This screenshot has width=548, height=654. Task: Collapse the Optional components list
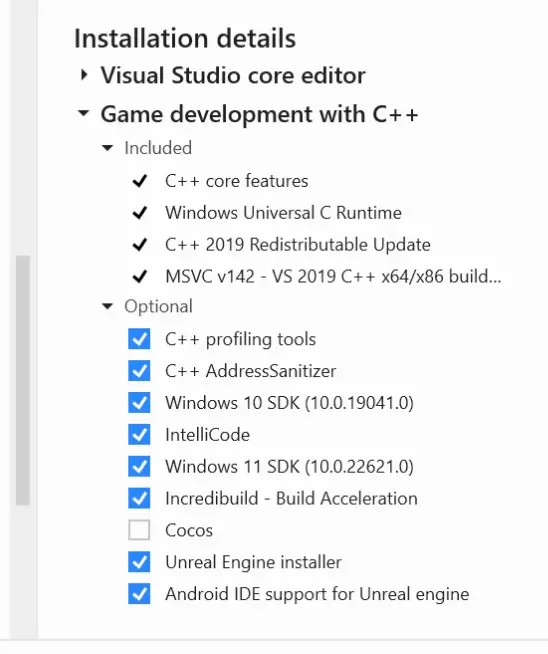pos(107,306)
